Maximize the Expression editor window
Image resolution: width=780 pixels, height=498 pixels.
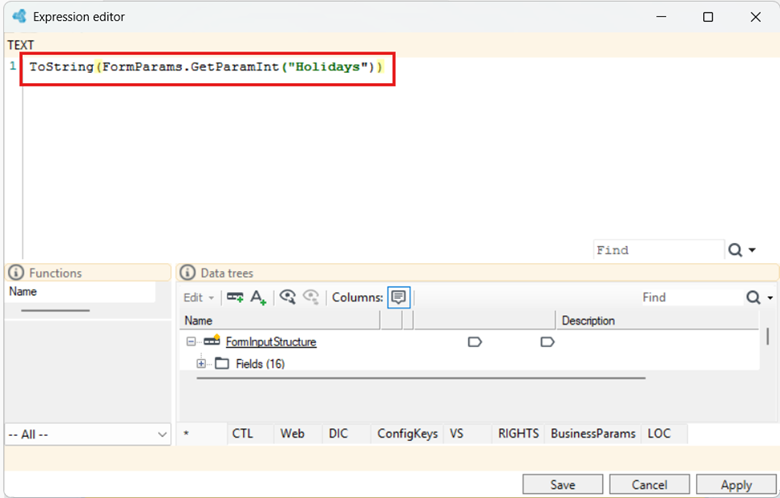click(x=708, y=16)
